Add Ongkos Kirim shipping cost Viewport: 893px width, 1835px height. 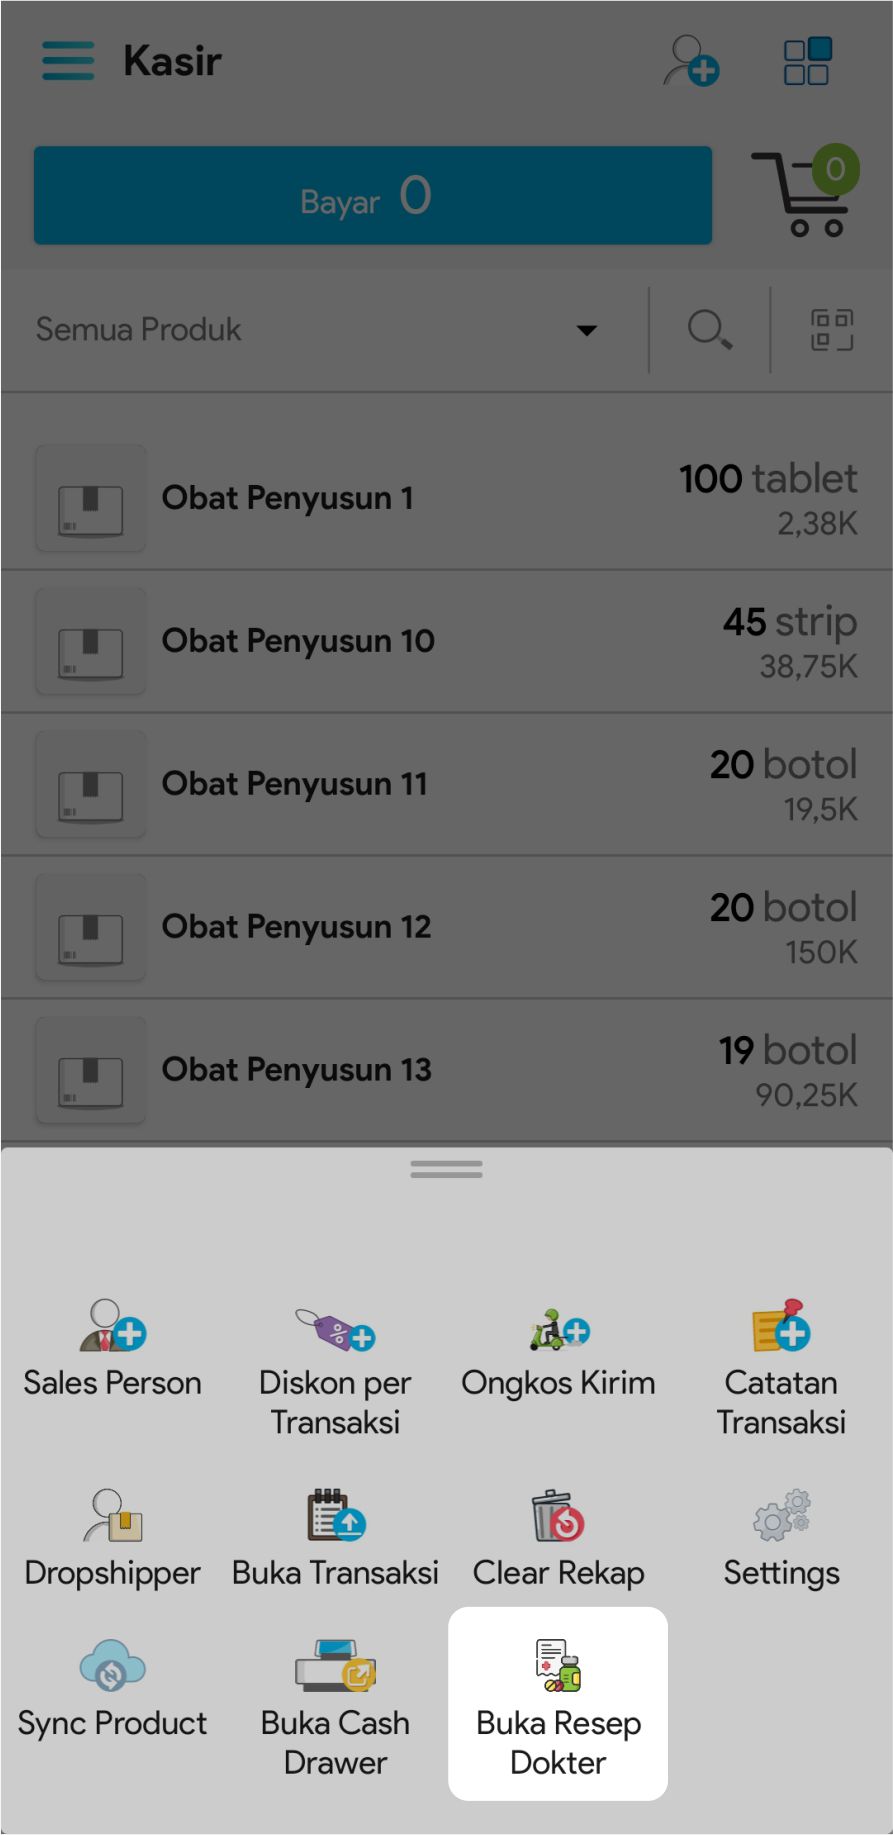558,1349
